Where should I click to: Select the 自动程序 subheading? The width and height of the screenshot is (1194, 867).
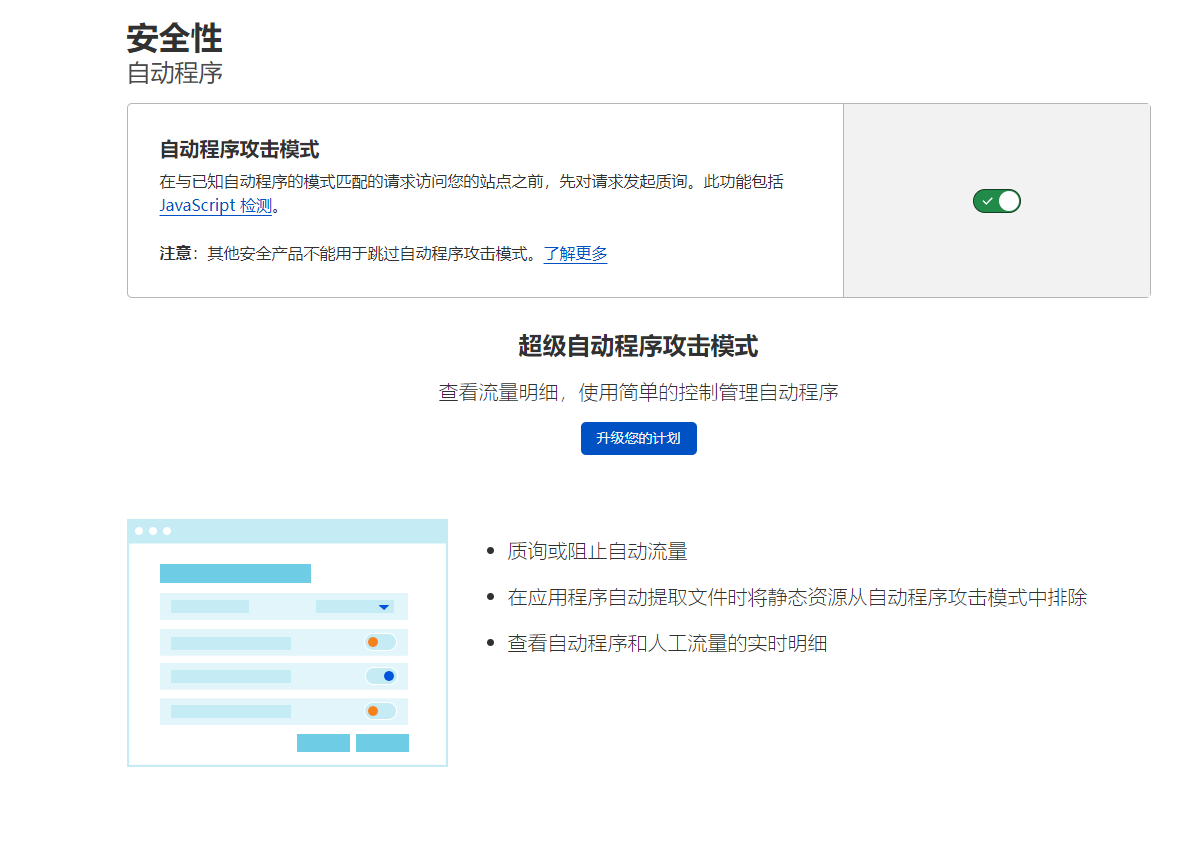[174, 73]
